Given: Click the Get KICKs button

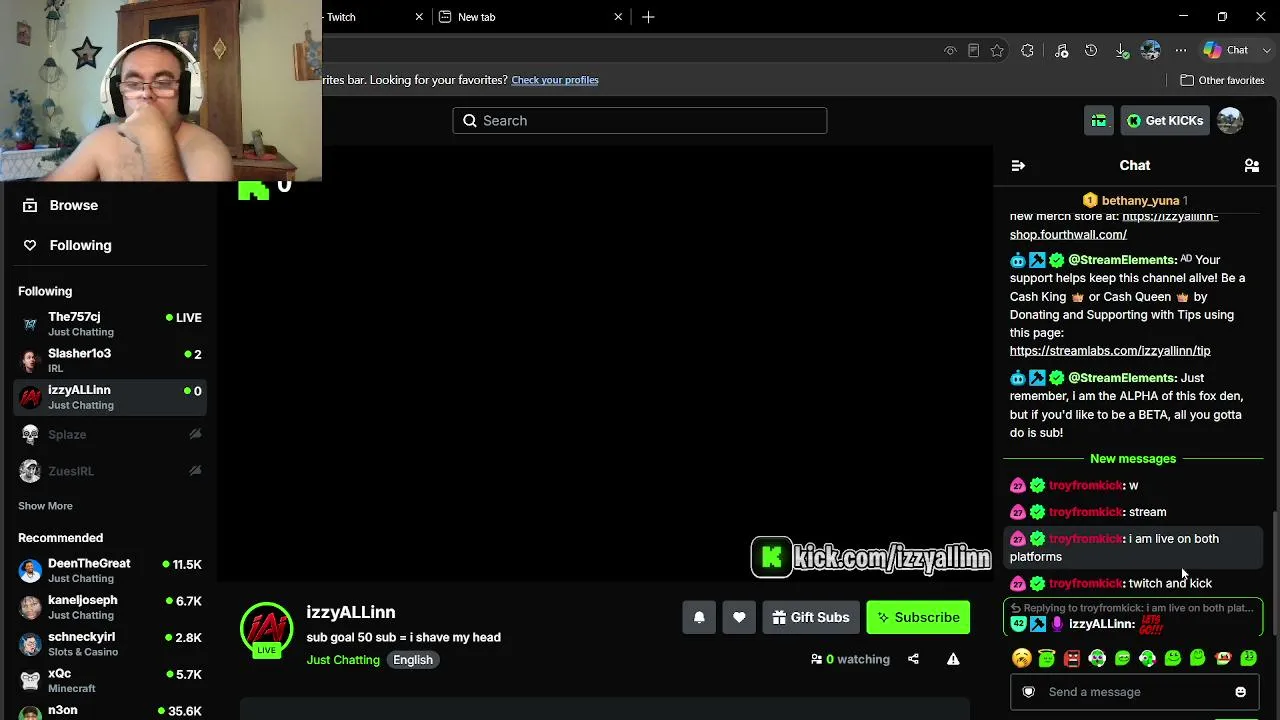Looking at the screenshot, I should (x=1165, y=121).
